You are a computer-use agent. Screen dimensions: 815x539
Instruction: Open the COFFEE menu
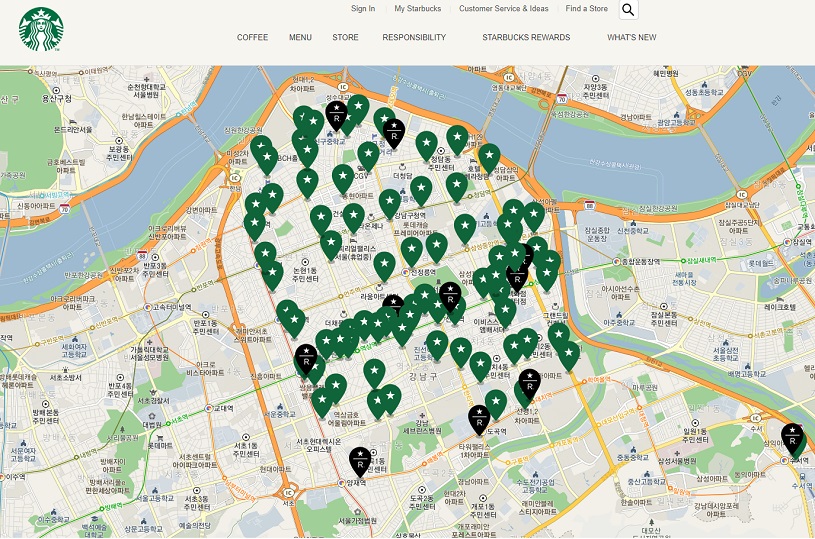pos(252,37)
